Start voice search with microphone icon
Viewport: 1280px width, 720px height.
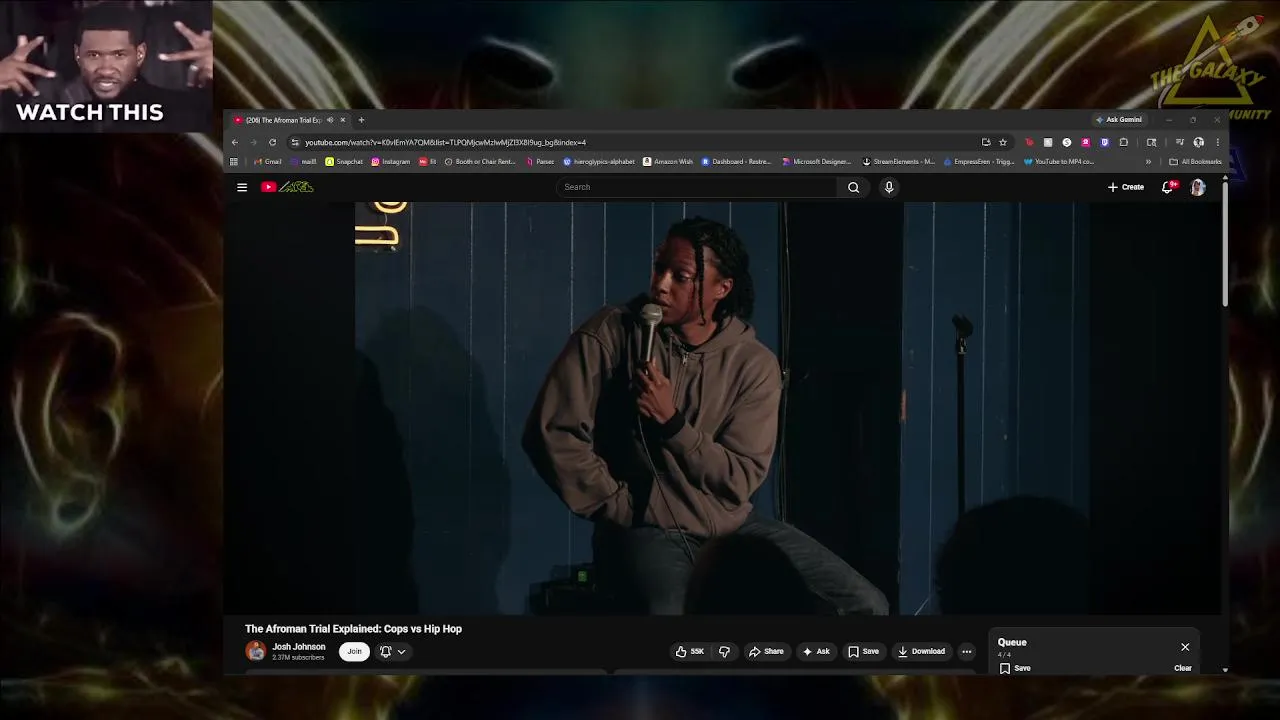tap(889, 187)
